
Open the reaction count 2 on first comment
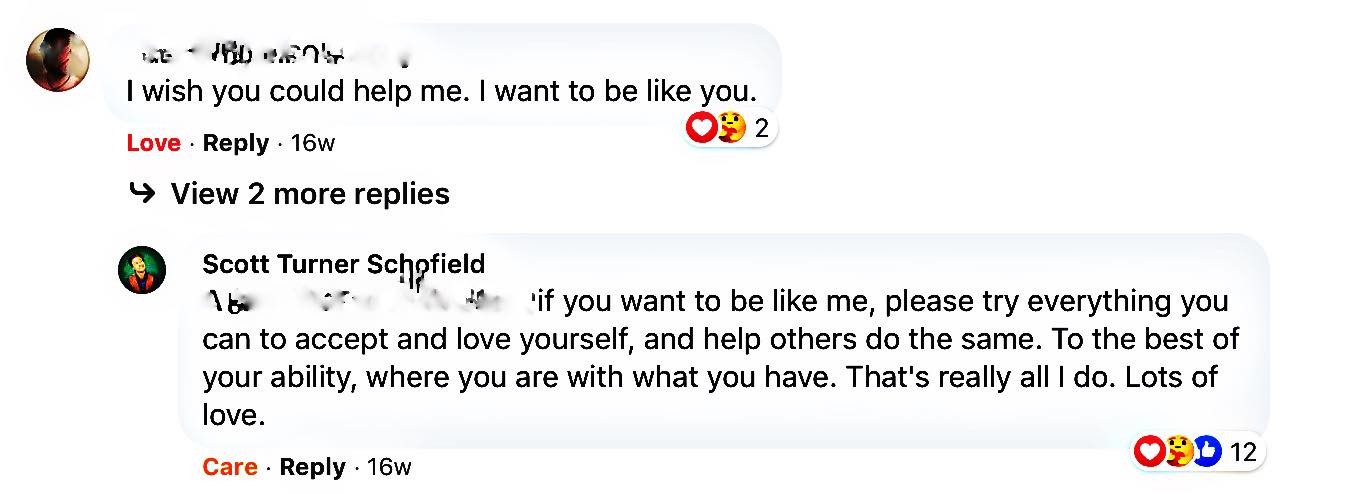(x=761, y=128)
